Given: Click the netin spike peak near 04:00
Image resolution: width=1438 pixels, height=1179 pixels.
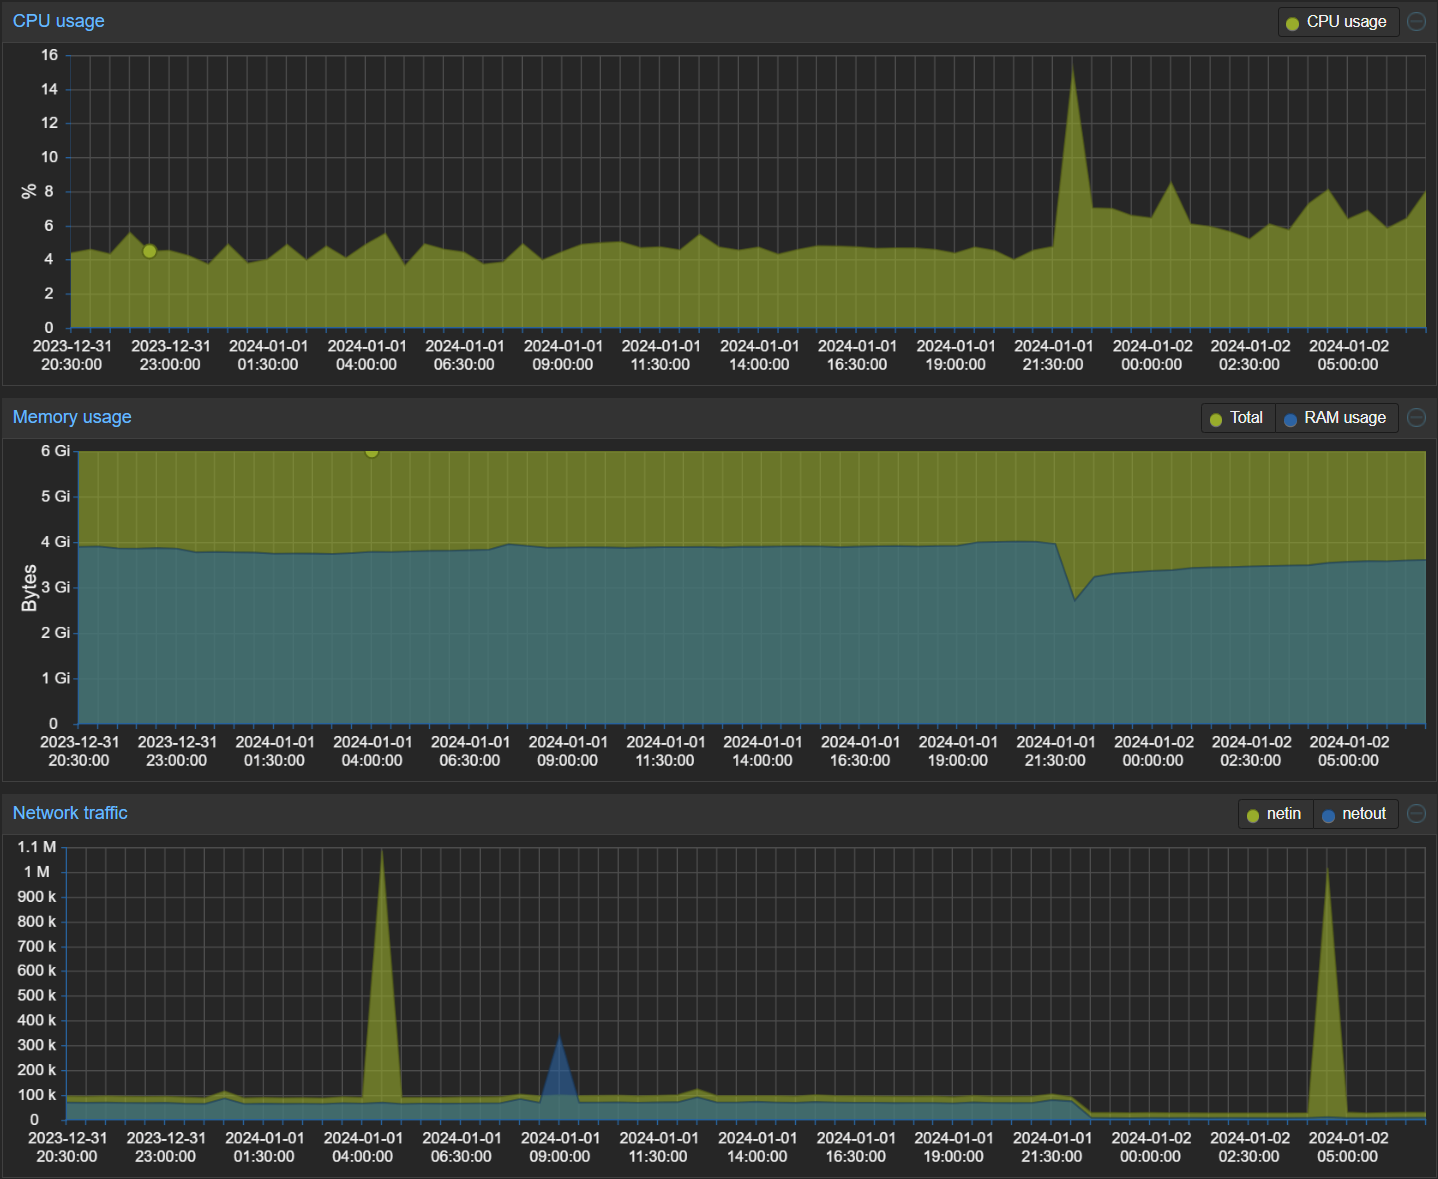Looking at the screenshot, I should click(382, 853).
